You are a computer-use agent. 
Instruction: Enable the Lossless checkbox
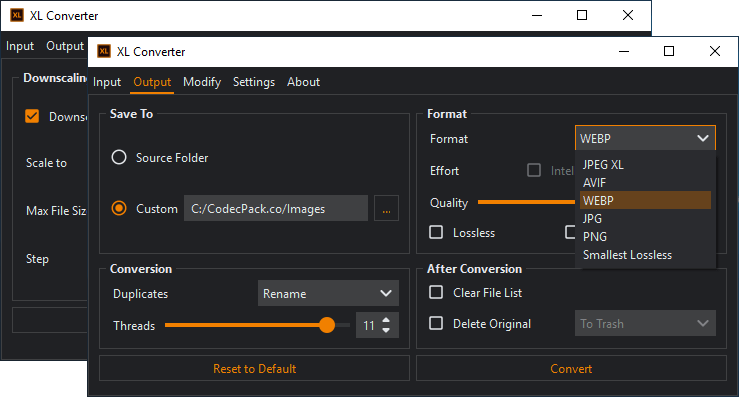coord(436,232)
